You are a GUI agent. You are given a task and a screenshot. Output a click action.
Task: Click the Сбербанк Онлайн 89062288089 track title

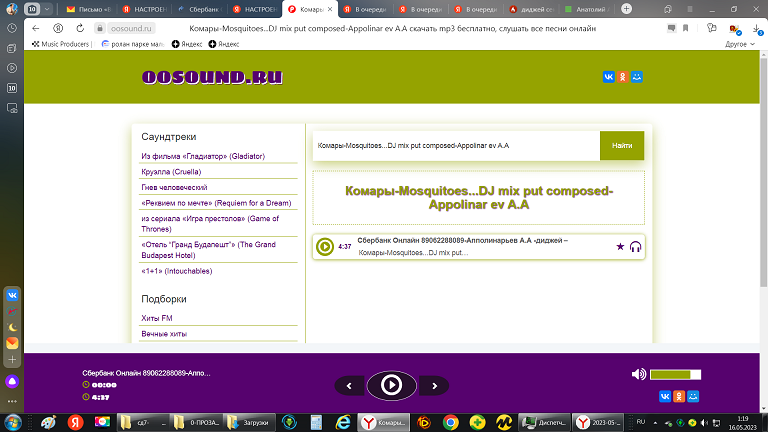pyautogui.click(x=462, y=240)
